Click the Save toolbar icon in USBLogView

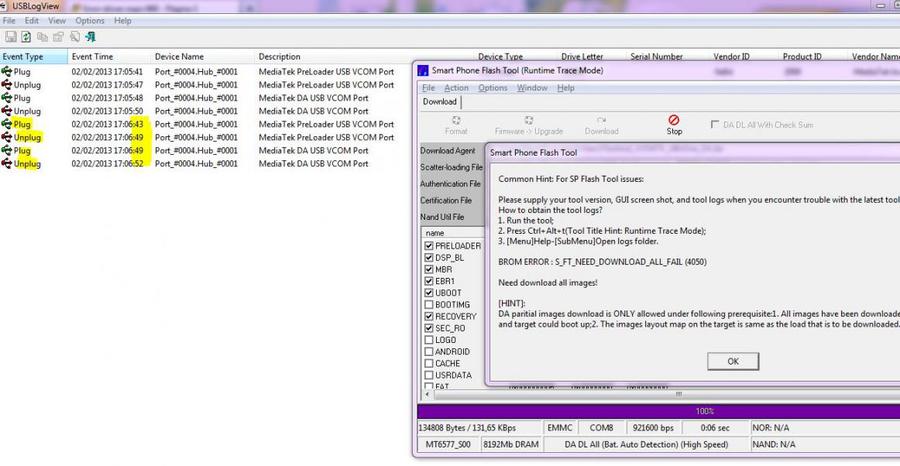pyautogui.click(x=10, y=37)
